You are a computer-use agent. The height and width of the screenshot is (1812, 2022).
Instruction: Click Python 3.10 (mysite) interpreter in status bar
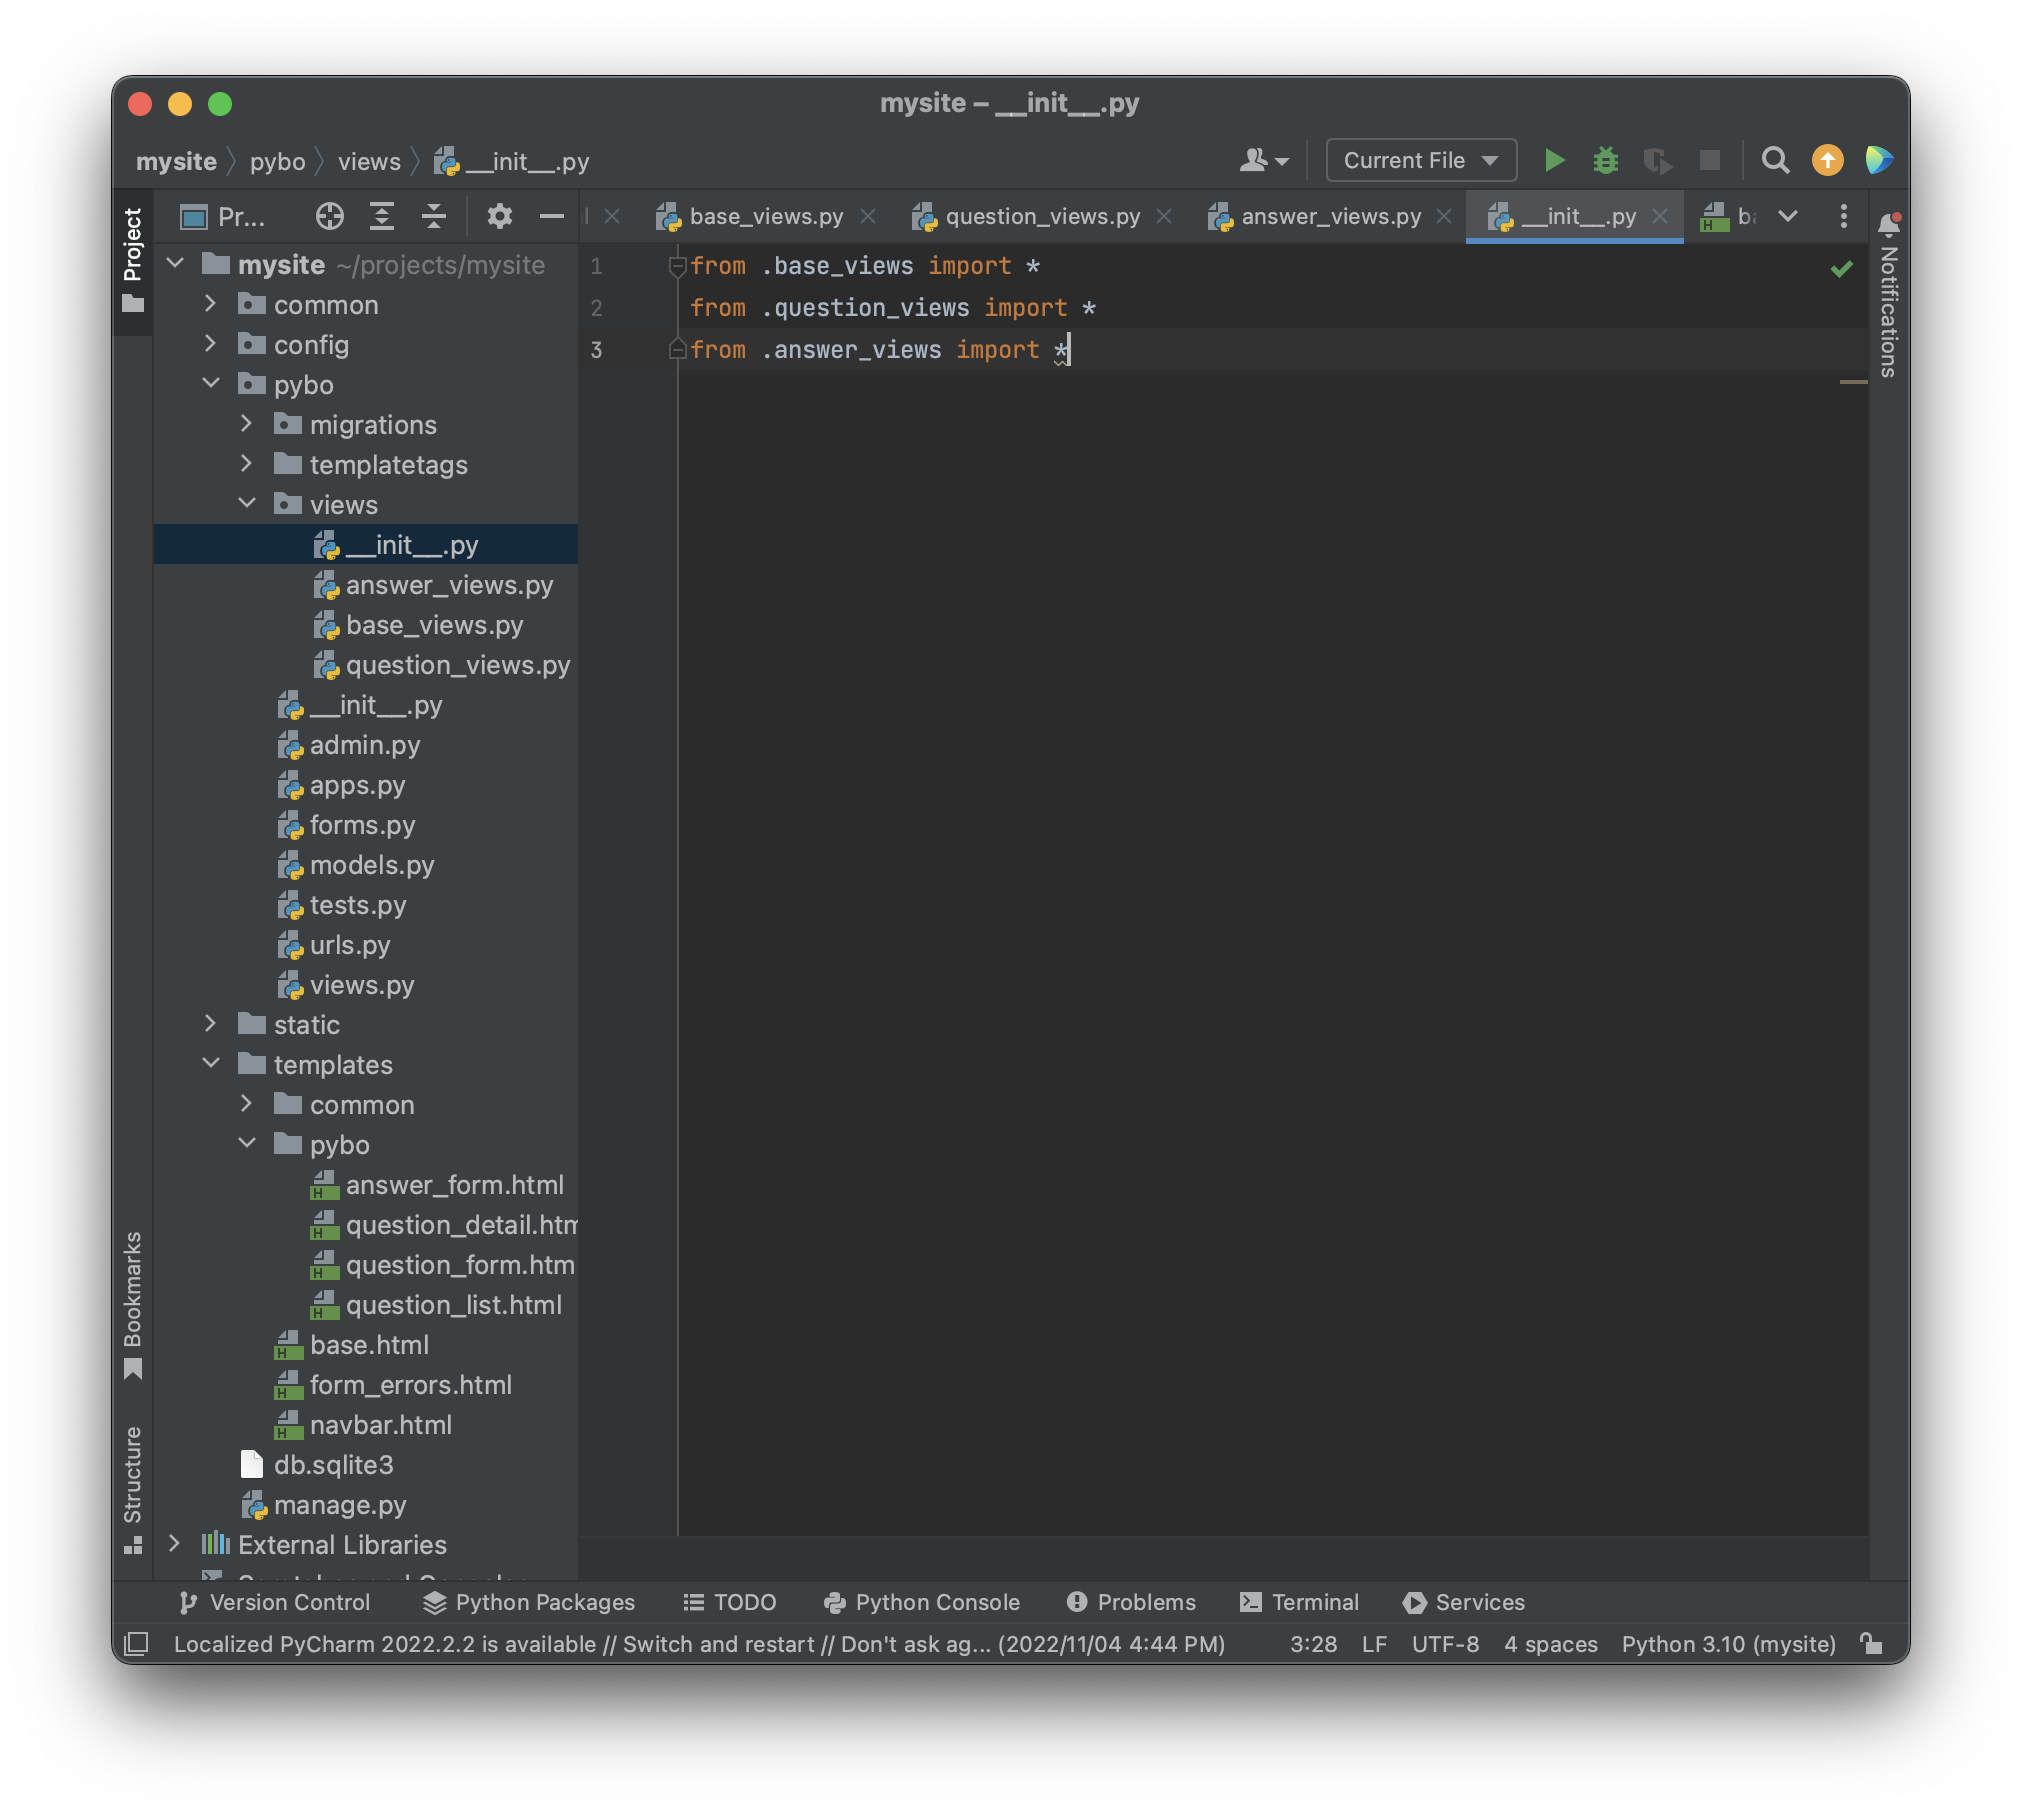(x=1728, y=1644)
